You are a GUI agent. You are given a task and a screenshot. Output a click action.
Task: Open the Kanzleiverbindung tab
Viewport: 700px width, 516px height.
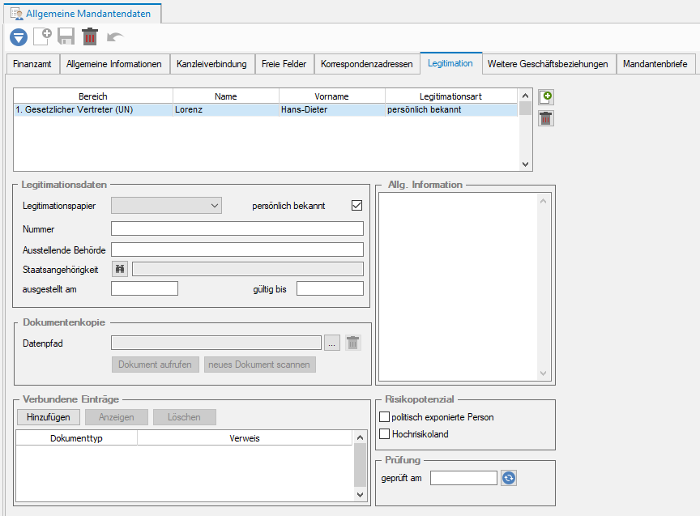tap(212, 64)
